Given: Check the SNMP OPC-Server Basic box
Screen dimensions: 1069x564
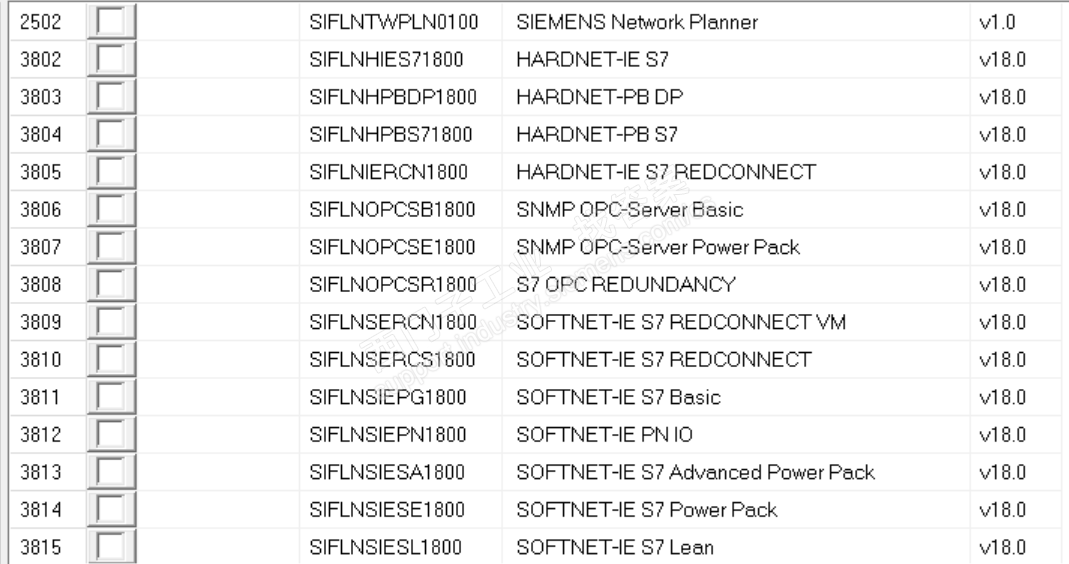Looking at the screenshot, I should (x=111, y=209).
